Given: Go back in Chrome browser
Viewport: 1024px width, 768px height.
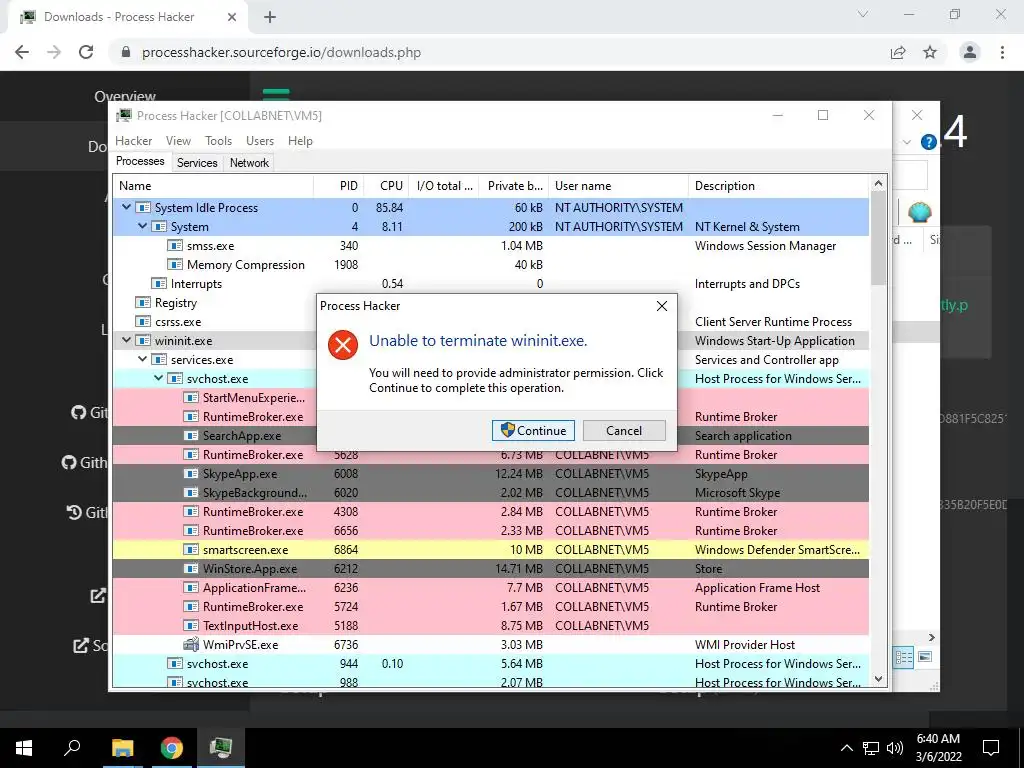Looking at the screenshot, I should (x=22, y=52).
